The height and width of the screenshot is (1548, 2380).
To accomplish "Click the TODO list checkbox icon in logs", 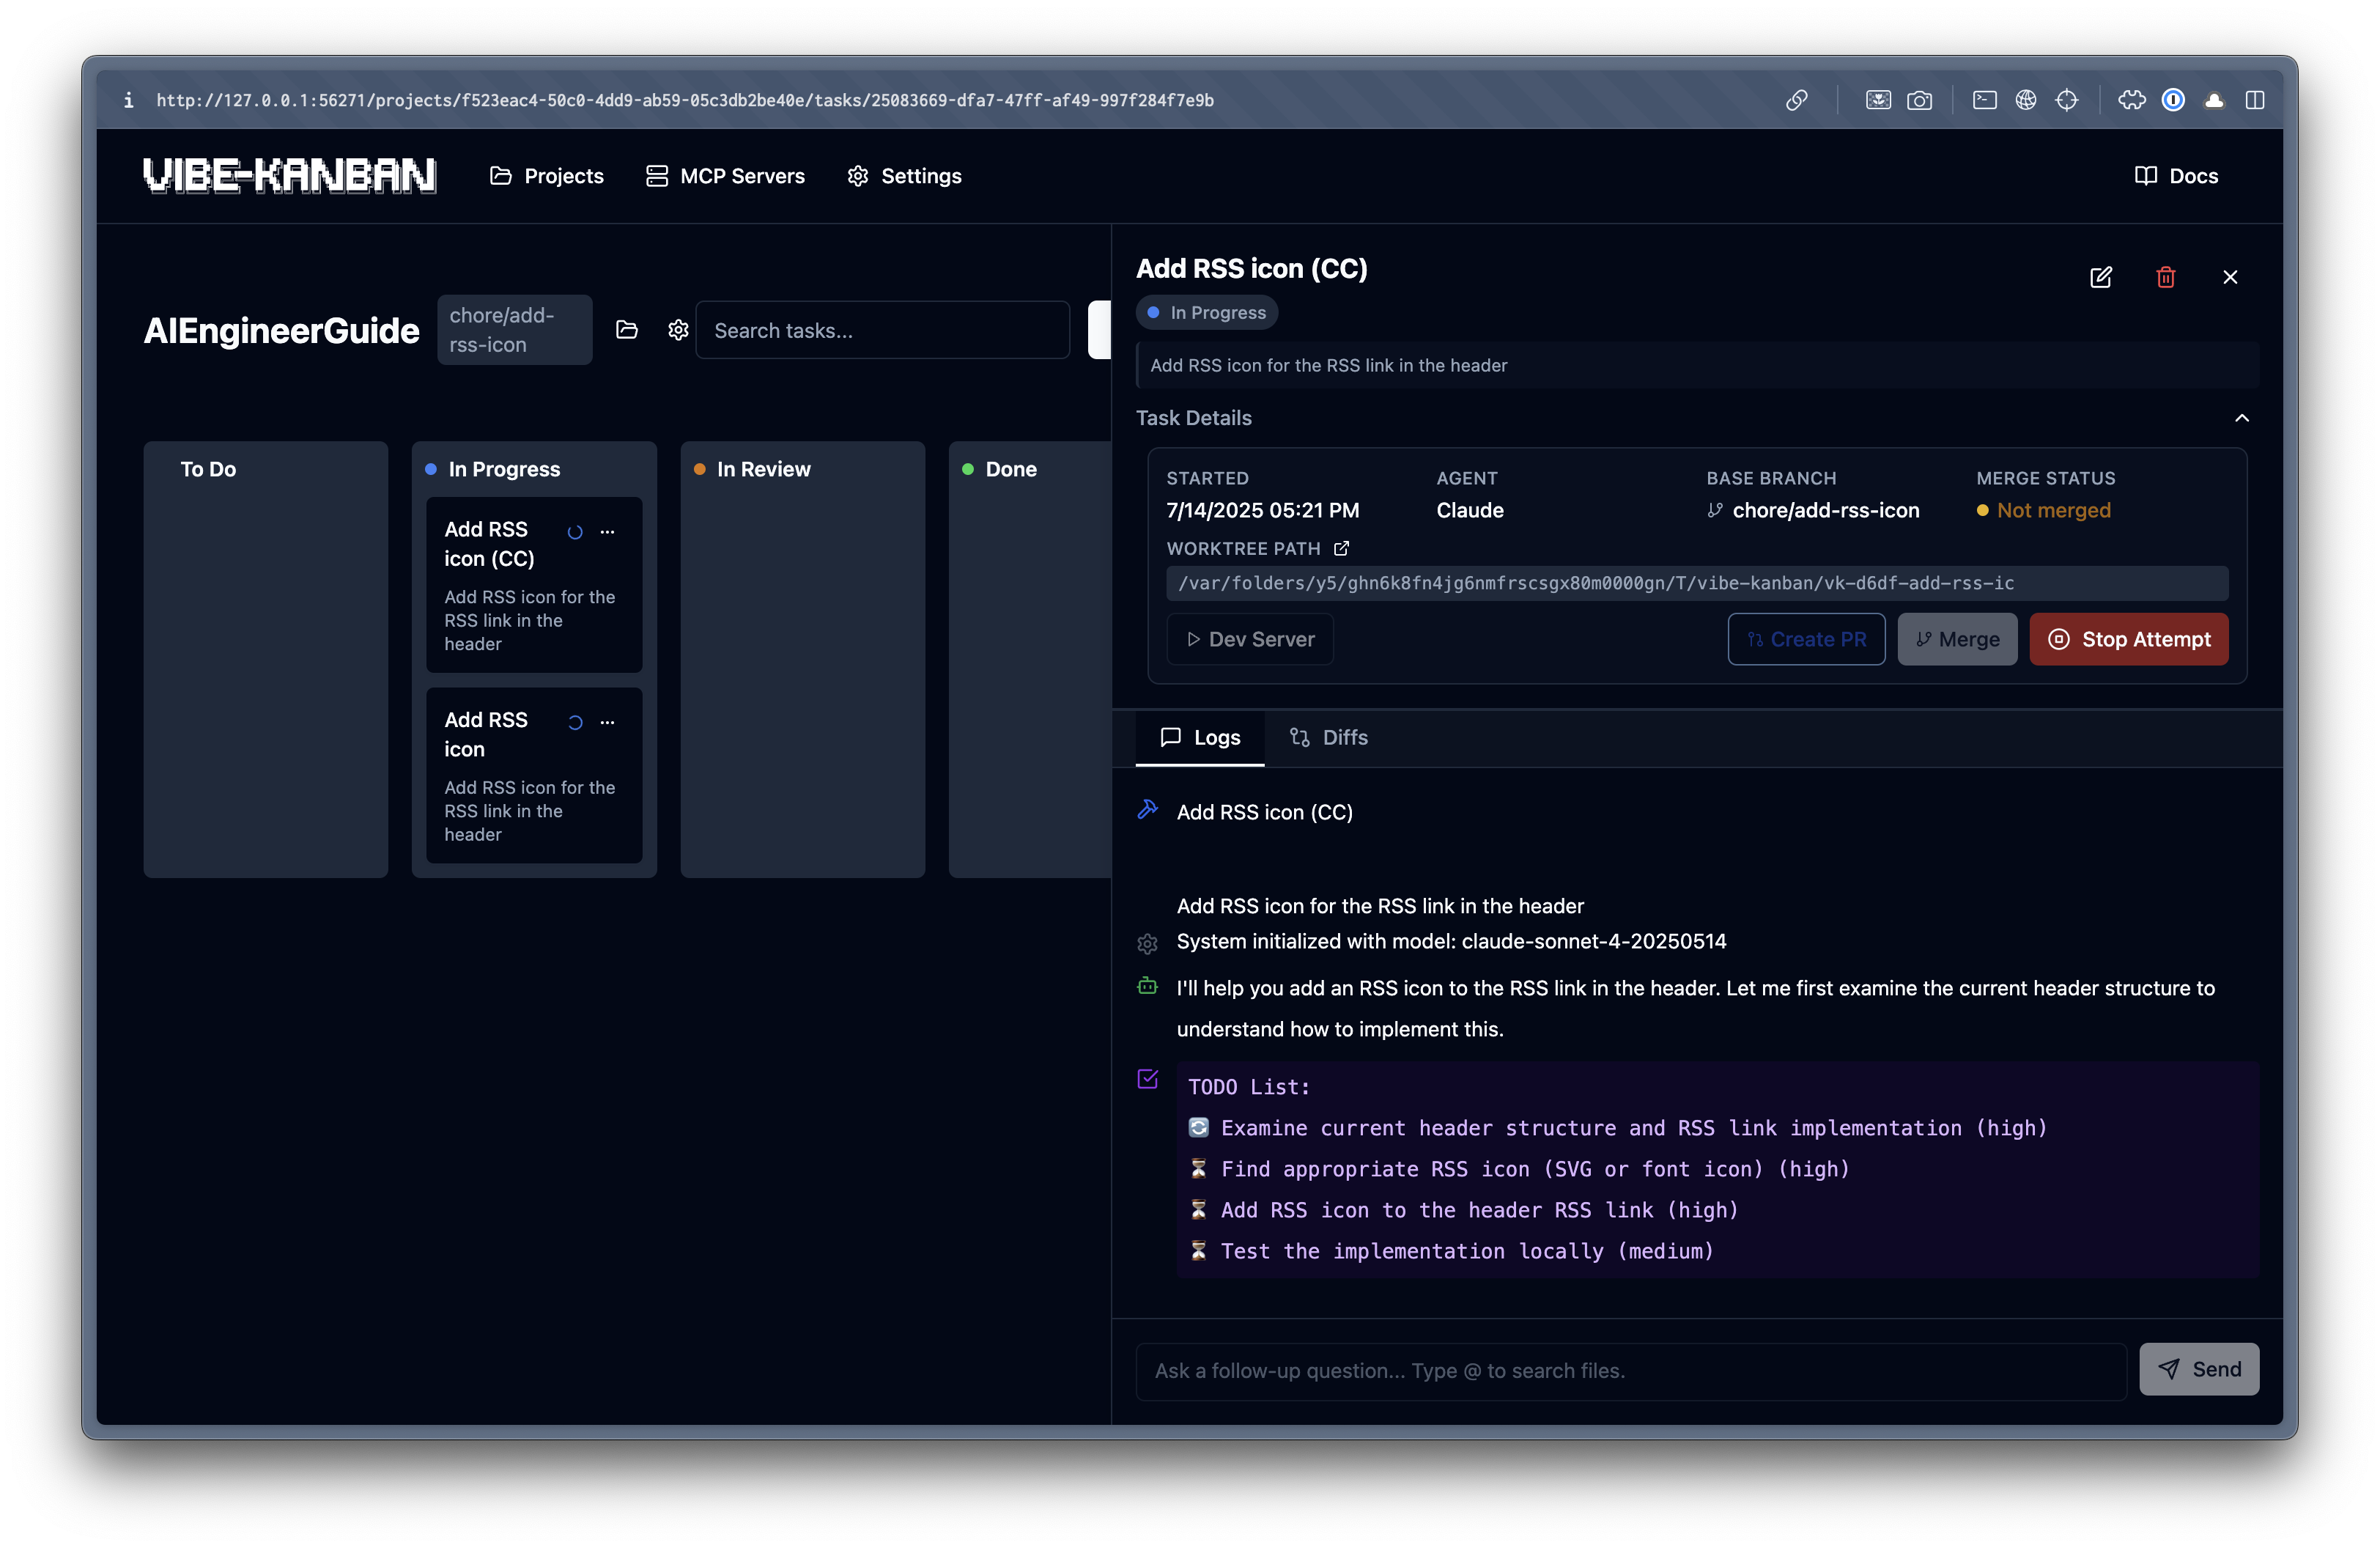I will pos(1147,1079).
